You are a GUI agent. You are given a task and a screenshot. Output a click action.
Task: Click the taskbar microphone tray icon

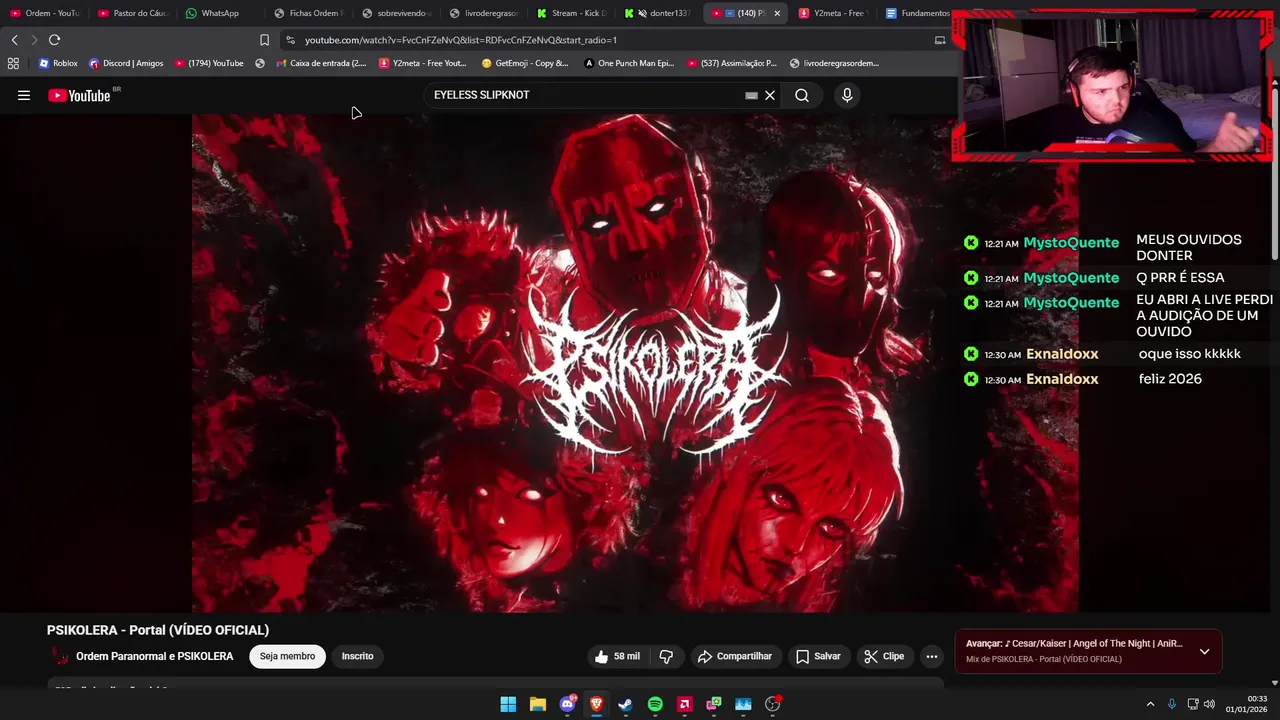[x=1172, y=704]
